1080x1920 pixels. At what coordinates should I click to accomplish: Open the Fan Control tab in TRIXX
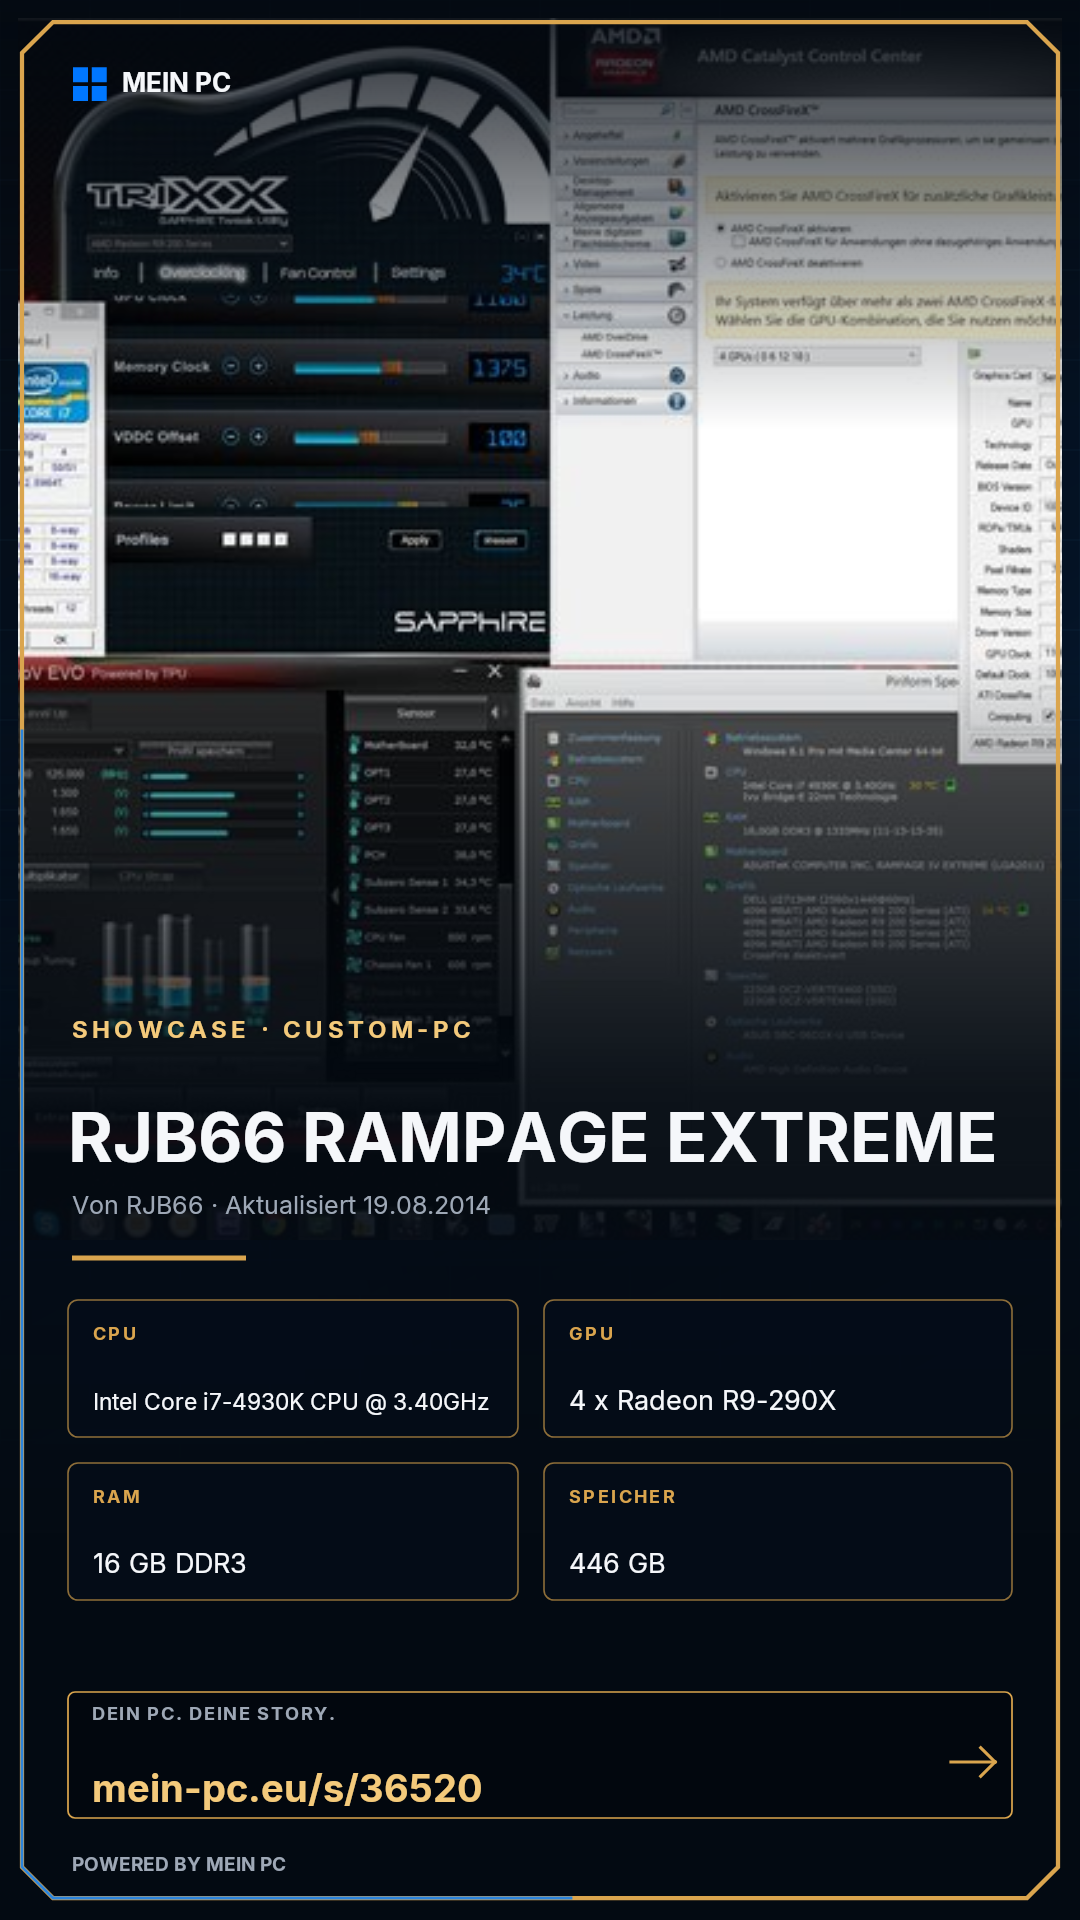[x=317, y=273]
